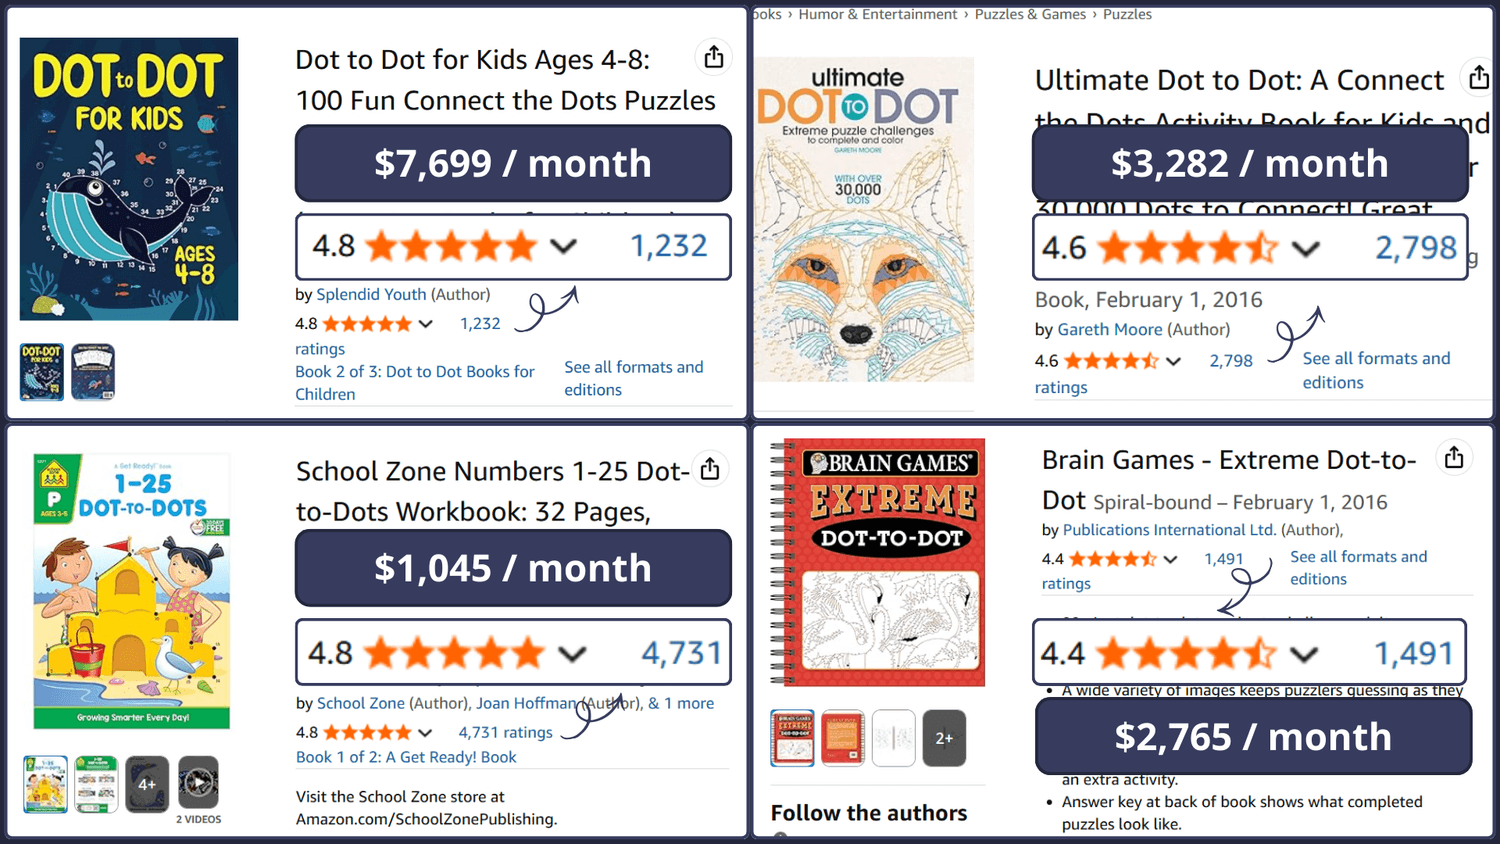Image resolution: width=1500 pixels, height=844 pixels.
Task: Expand rating chevron beside 4,731 ratings
Action: (x=425, y=733)
